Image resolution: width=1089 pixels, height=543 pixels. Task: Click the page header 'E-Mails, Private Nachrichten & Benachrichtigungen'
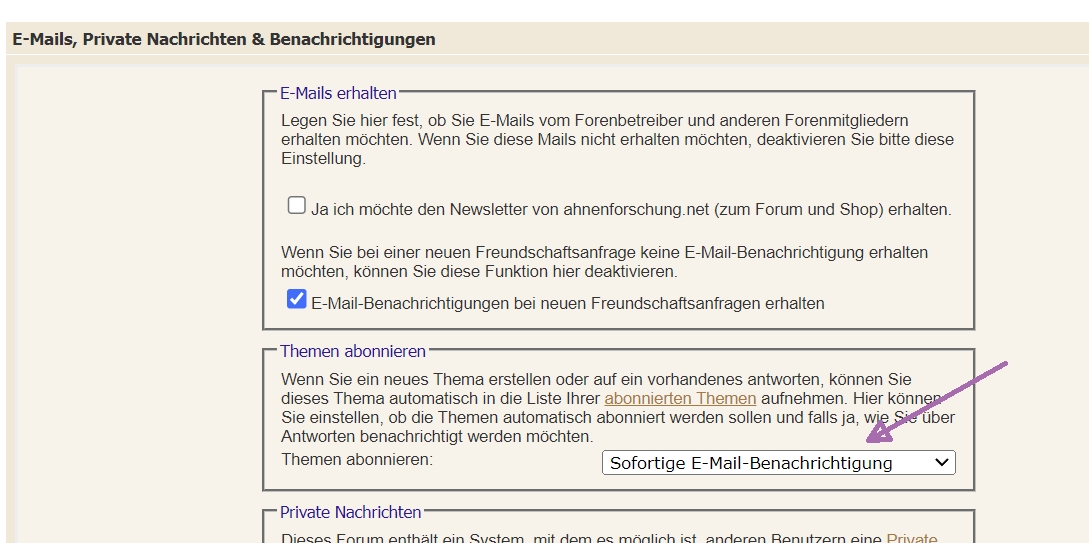point(224,40)
